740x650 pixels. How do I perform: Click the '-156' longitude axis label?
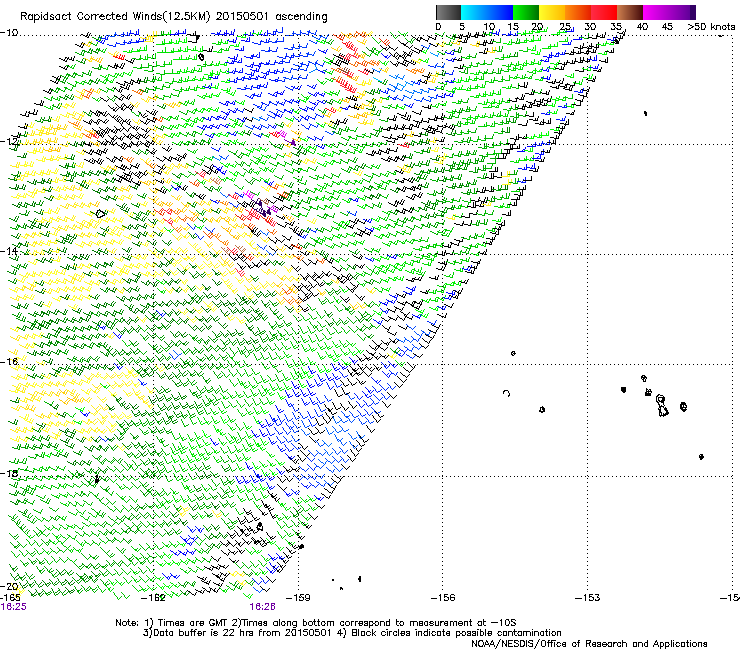(443, 598)
